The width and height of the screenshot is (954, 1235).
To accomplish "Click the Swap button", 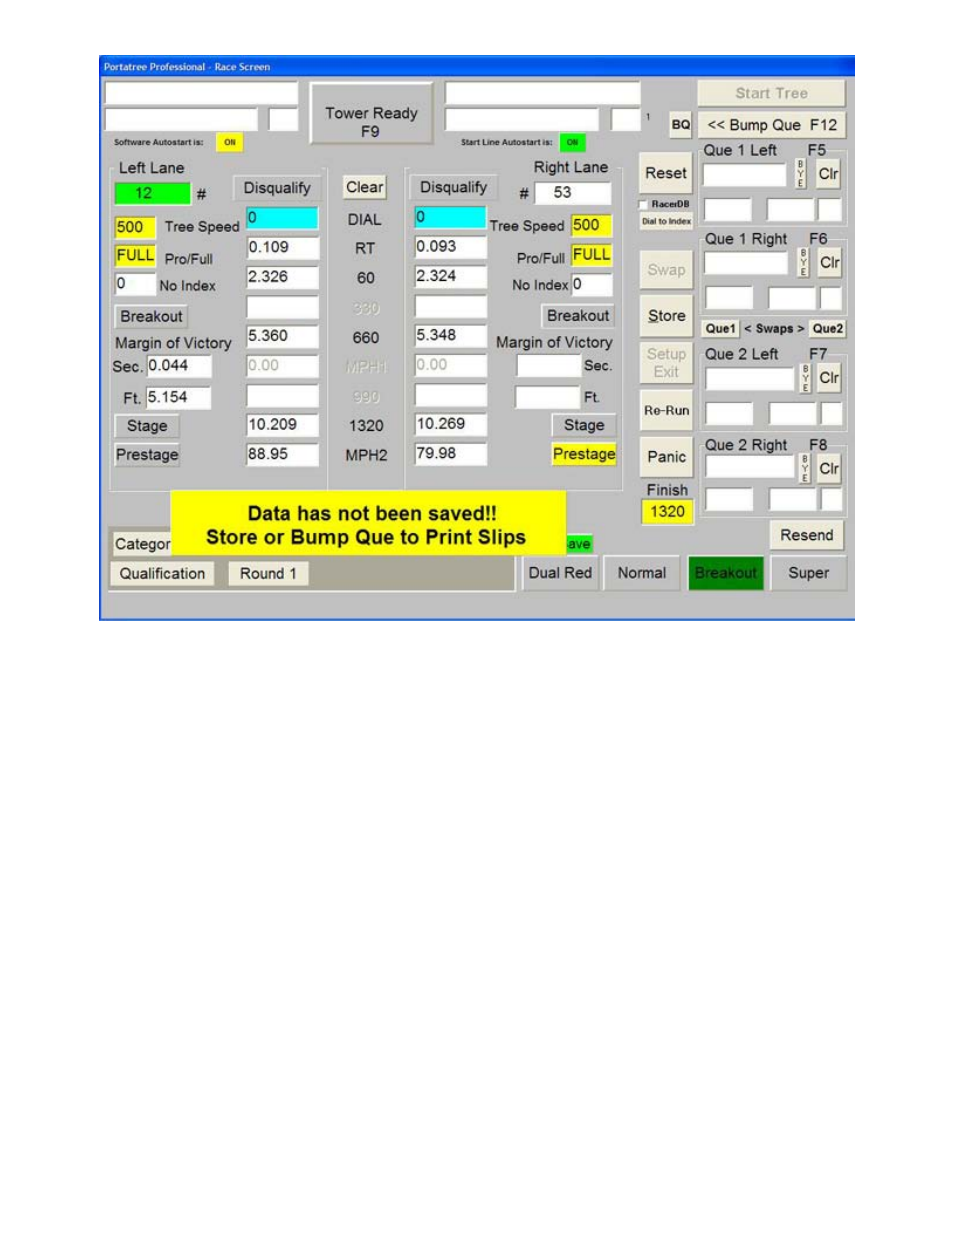I will tap(666, 270).
